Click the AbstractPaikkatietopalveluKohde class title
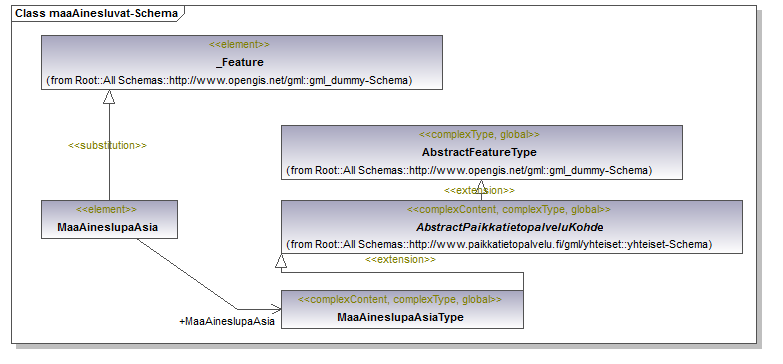 510,227
